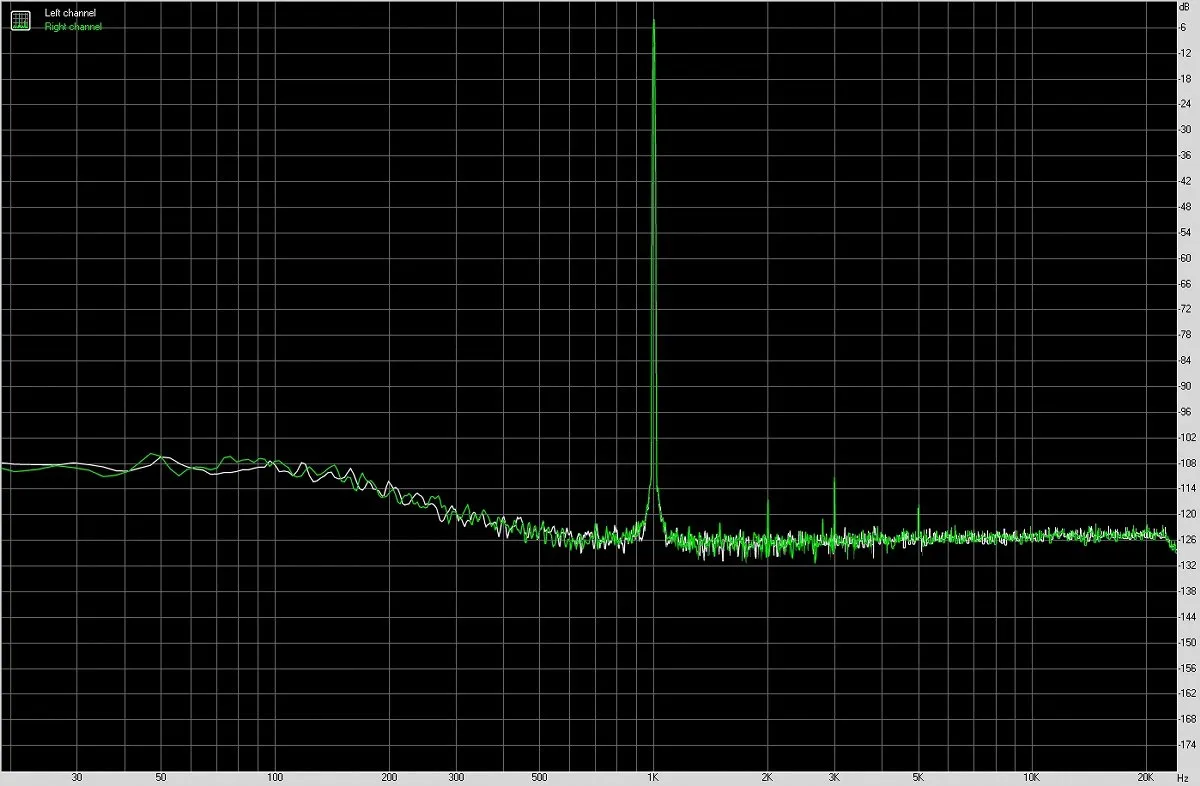This screenshot has height=786, width=1200.
Task: Click the -18 dB scale value
Action: 1186,78
